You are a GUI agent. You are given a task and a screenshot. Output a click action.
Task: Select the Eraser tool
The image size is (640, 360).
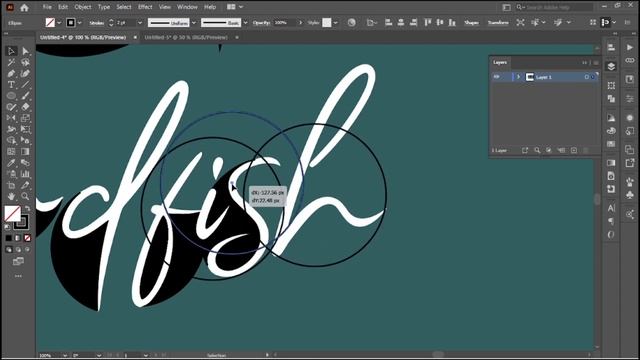[x=25, y=107]
